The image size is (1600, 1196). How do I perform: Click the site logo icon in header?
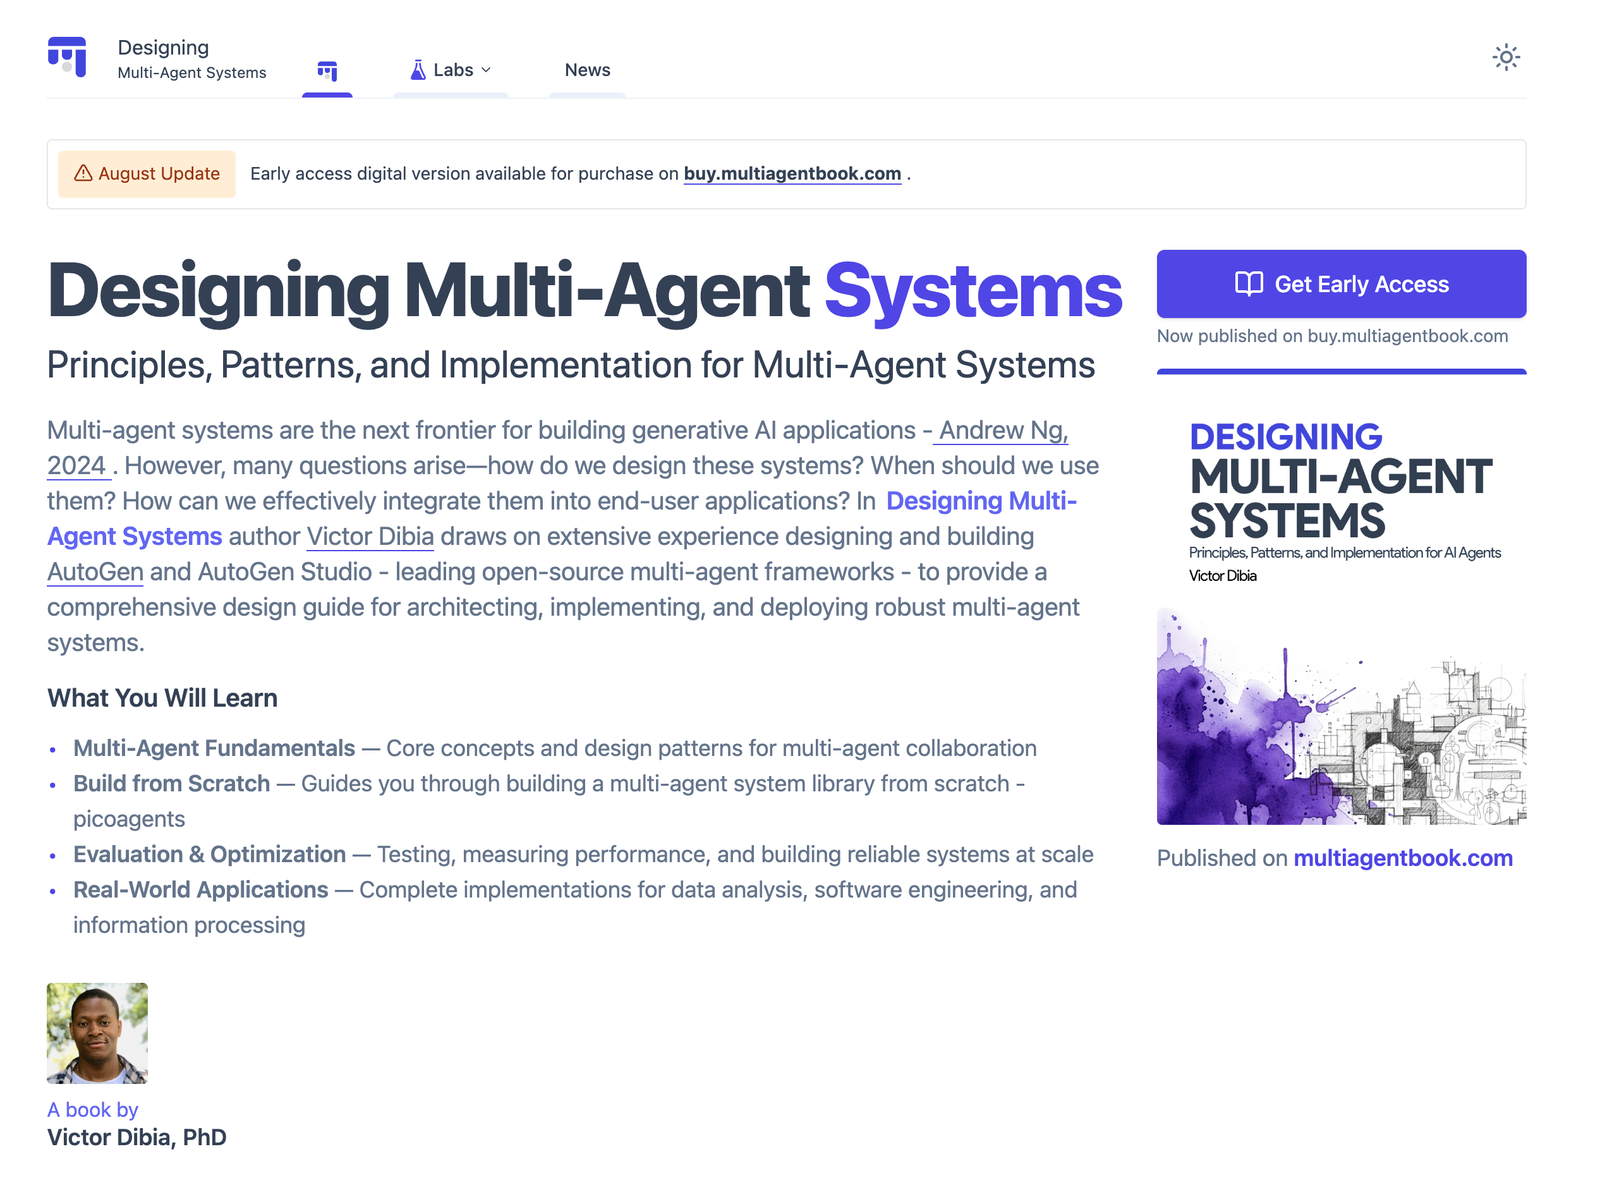67,57
